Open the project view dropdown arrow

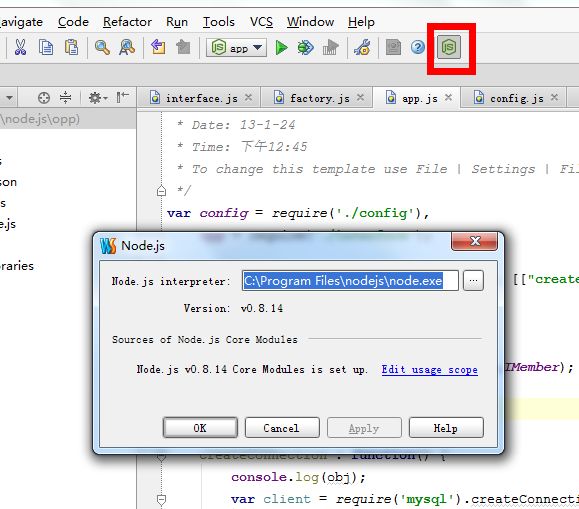point(10,98)
